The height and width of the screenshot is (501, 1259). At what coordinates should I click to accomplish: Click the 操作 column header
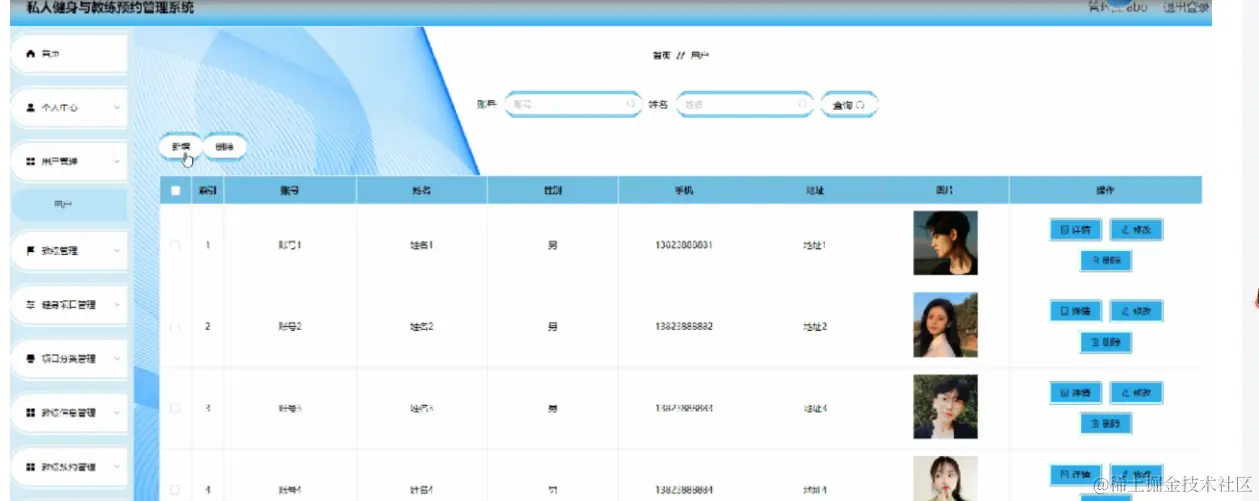1105,190
